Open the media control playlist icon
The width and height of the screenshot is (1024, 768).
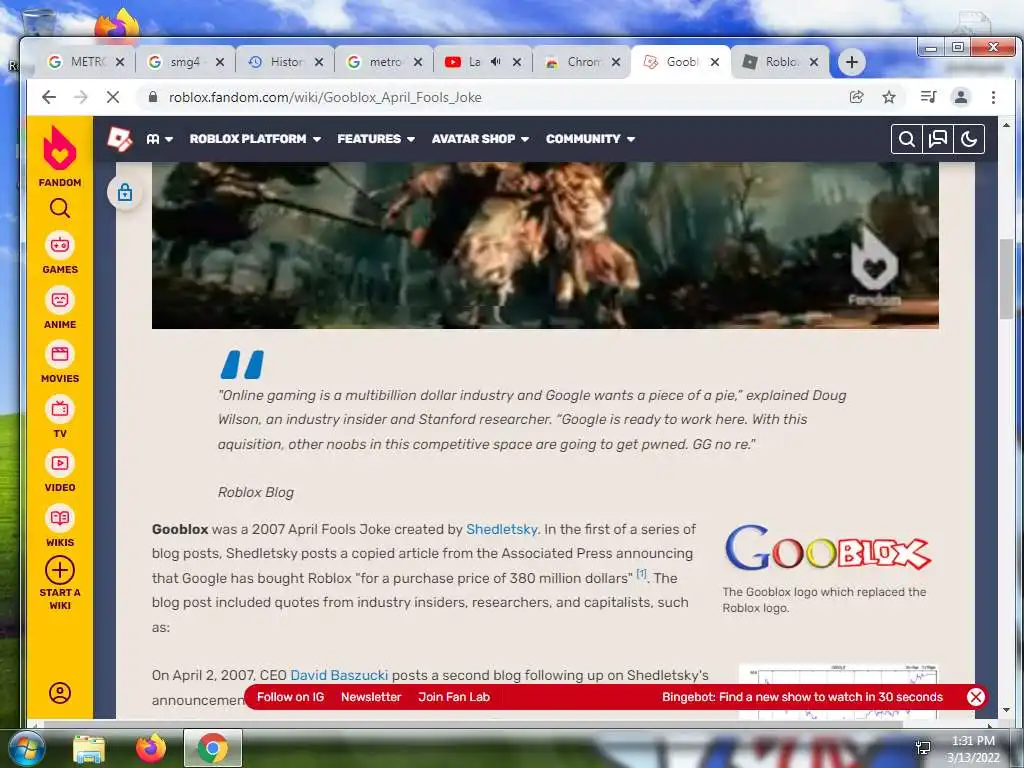coord(928,97)
